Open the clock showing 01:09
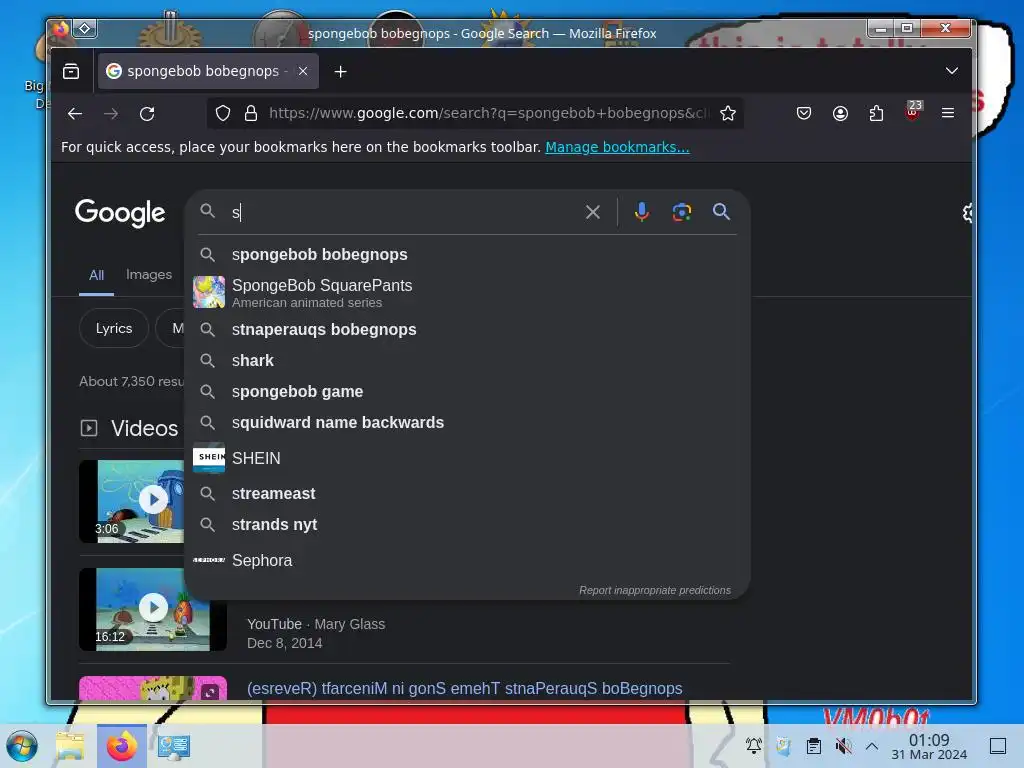Viewport: 1024px width, 768px height. [x=929, y=746]
